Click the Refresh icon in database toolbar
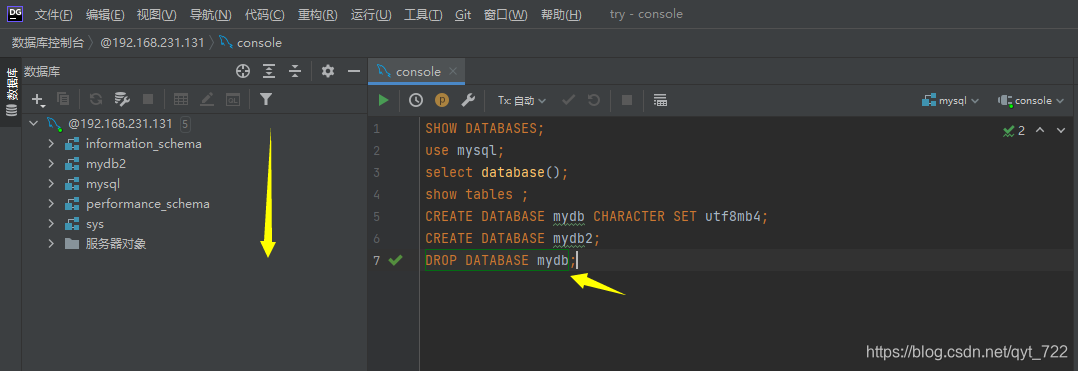 click(x=96, y=100)
